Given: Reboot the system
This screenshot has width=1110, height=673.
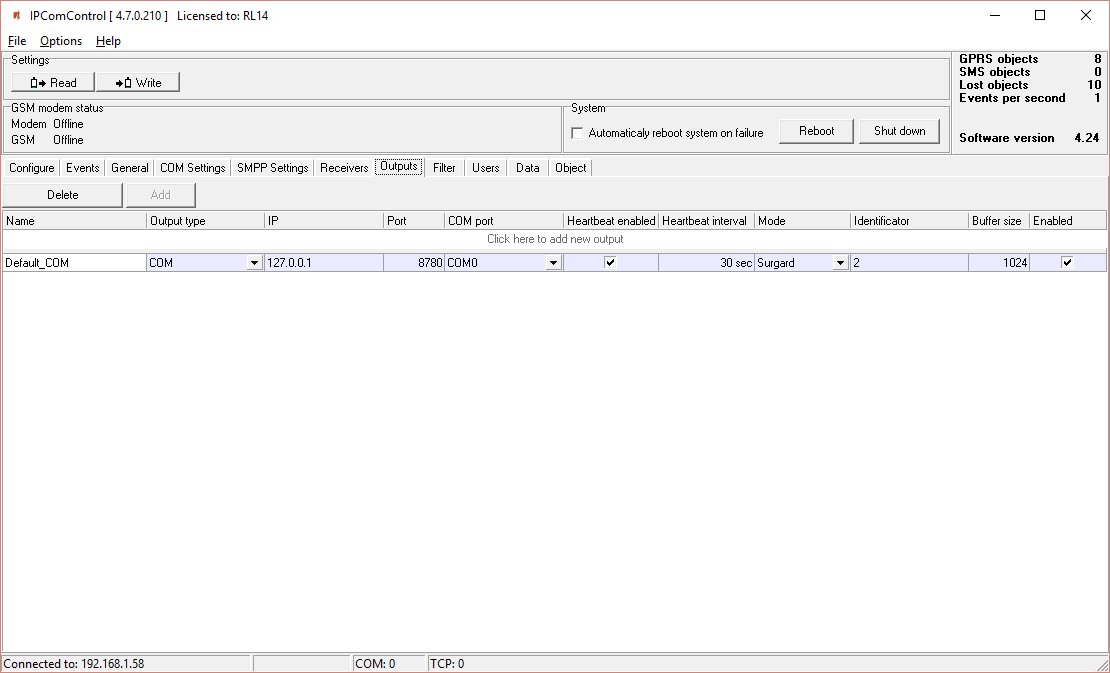Looking at the screenshot, I should coord(816,131).
